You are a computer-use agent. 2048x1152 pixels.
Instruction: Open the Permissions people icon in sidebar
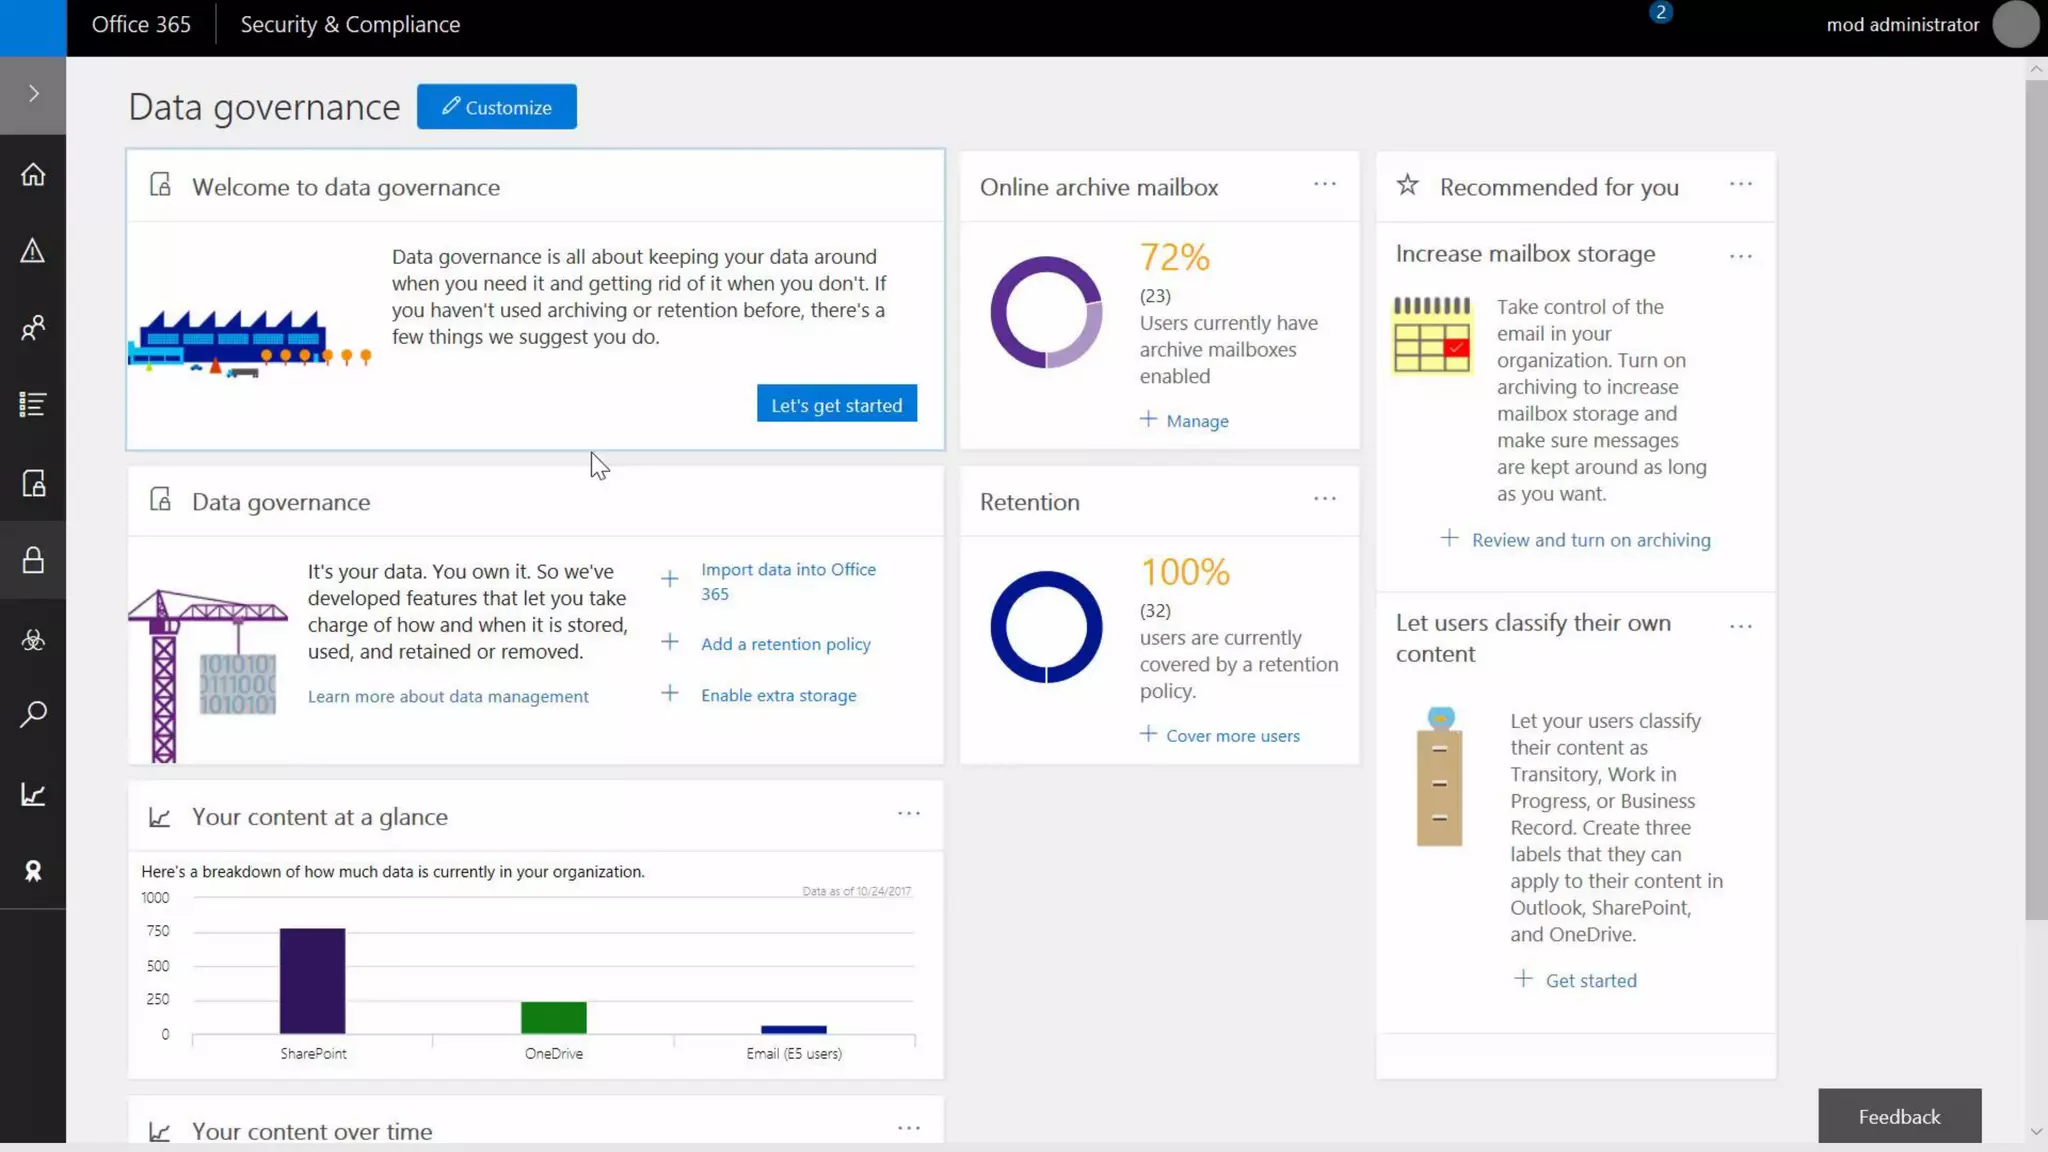tap(33, 328)
